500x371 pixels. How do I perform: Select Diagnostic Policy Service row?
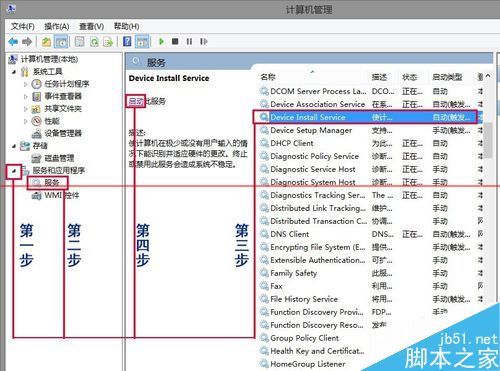point(370,156)
